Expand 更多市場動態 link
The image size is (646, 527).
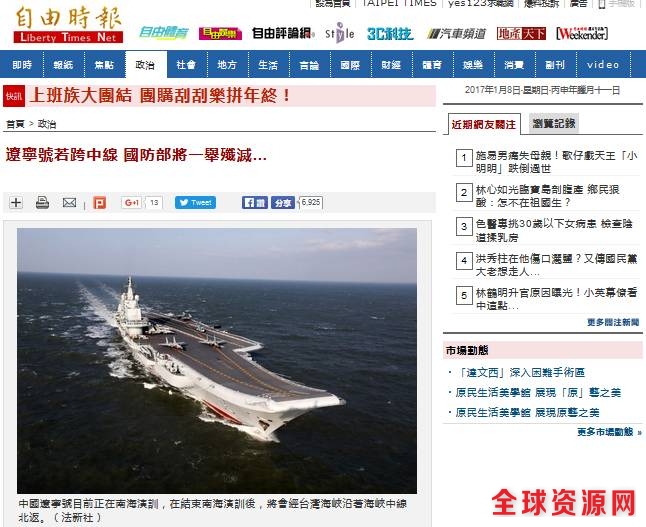pos(609,432)
